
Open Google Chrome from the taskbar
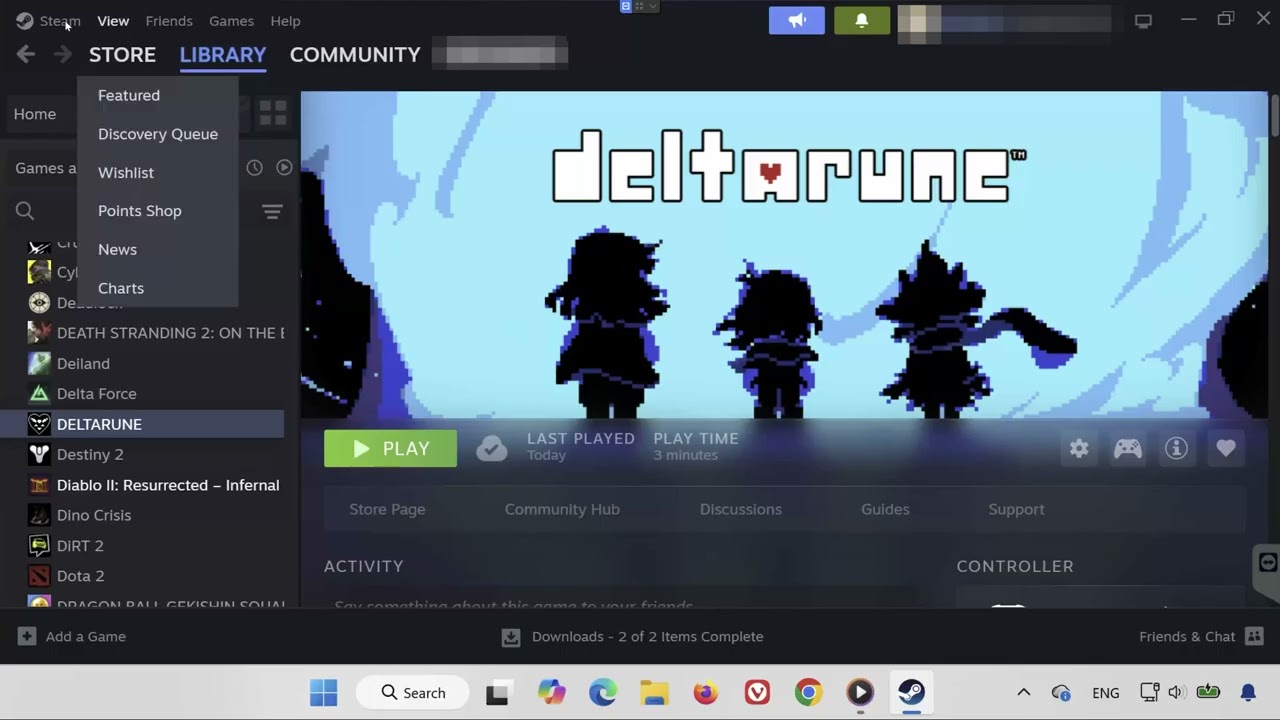[x=808, y=693]
